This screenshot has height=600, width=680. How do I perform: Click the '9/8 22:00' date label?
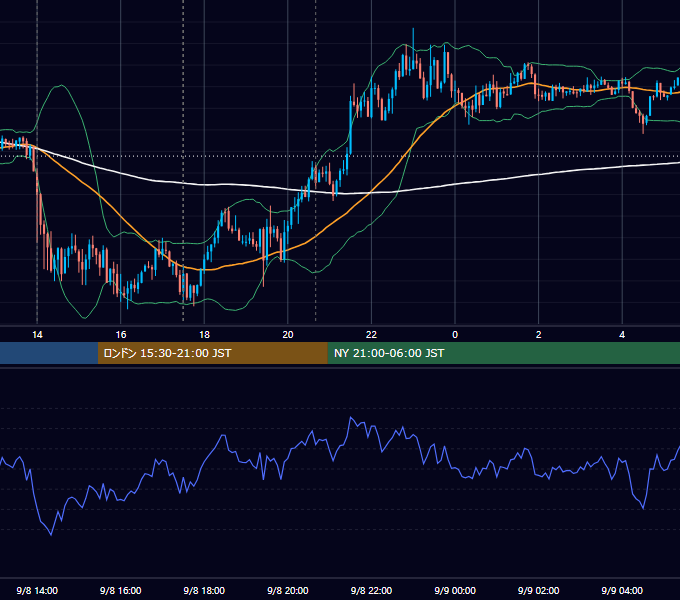click(x=371, y=590)
